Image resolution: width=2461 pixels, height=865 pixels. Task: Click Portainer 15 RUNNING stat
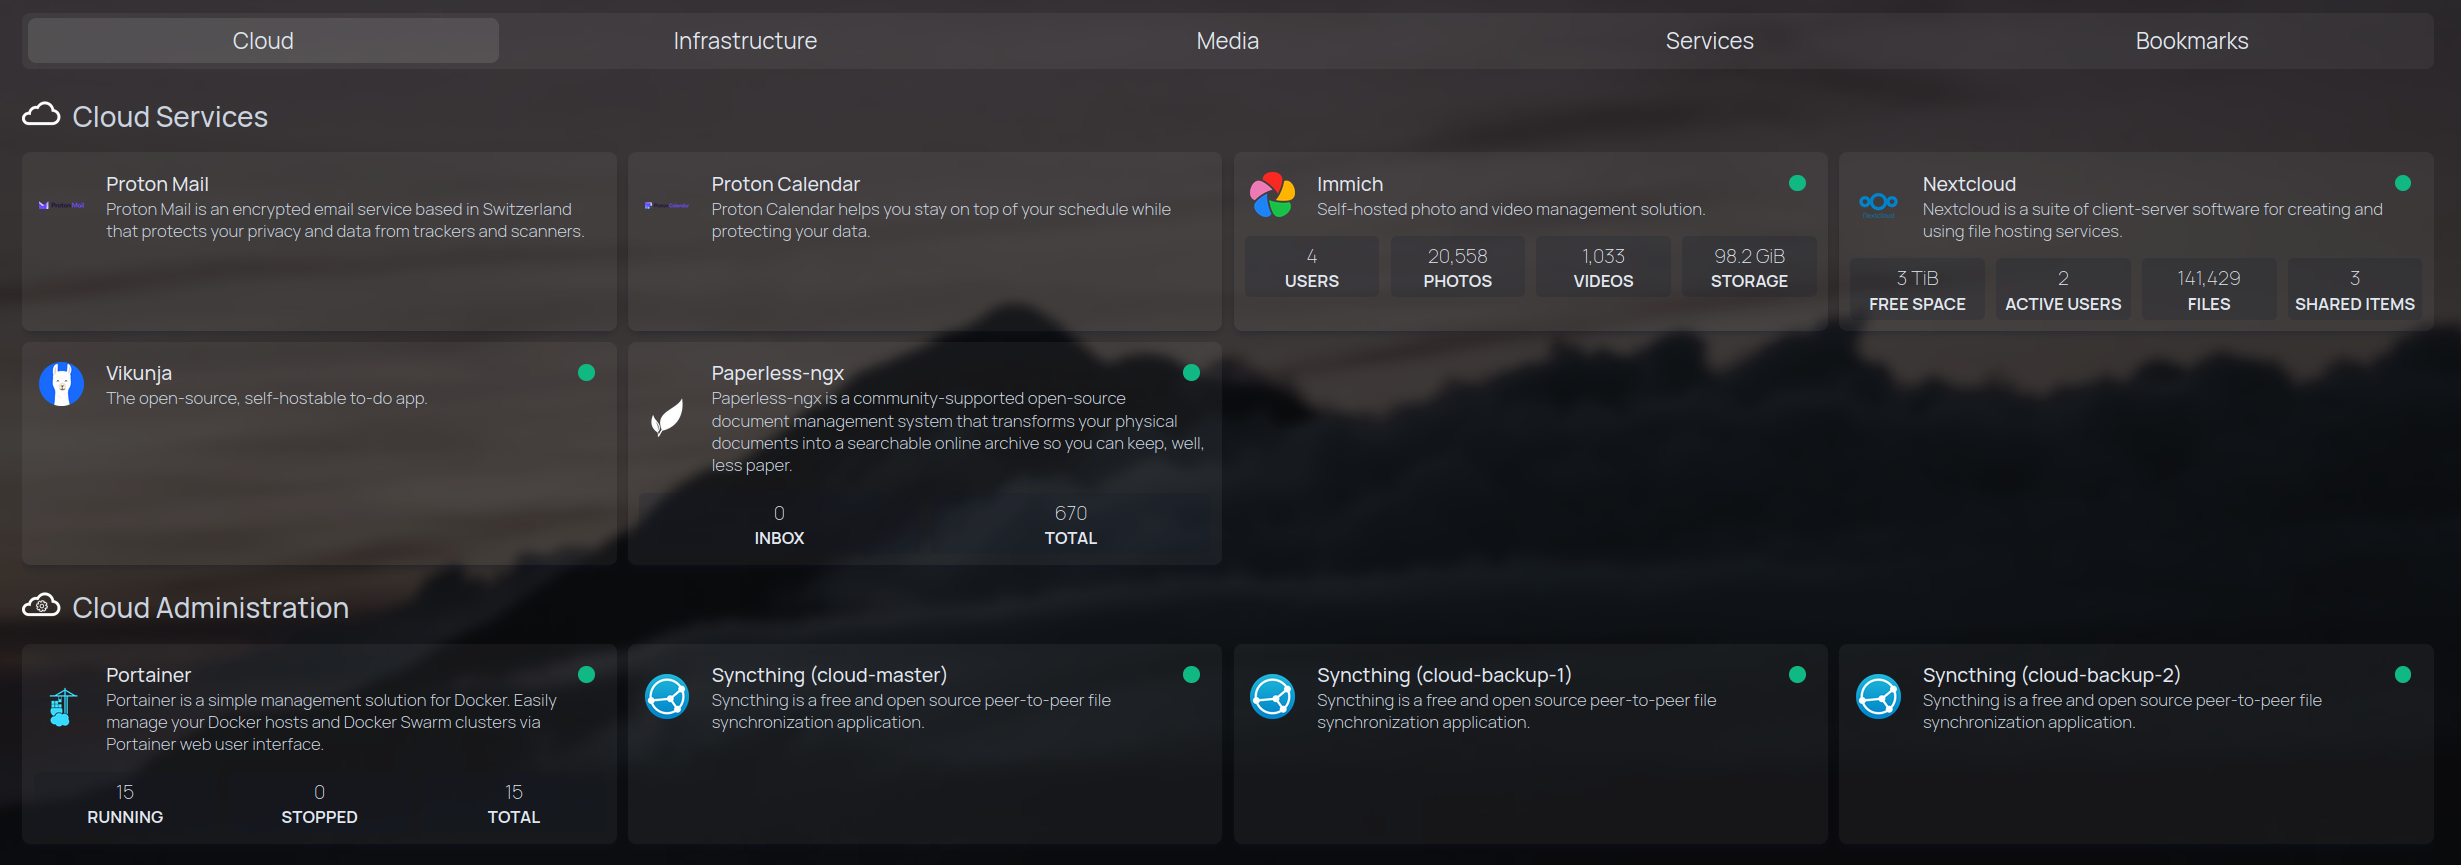[125, 803]
